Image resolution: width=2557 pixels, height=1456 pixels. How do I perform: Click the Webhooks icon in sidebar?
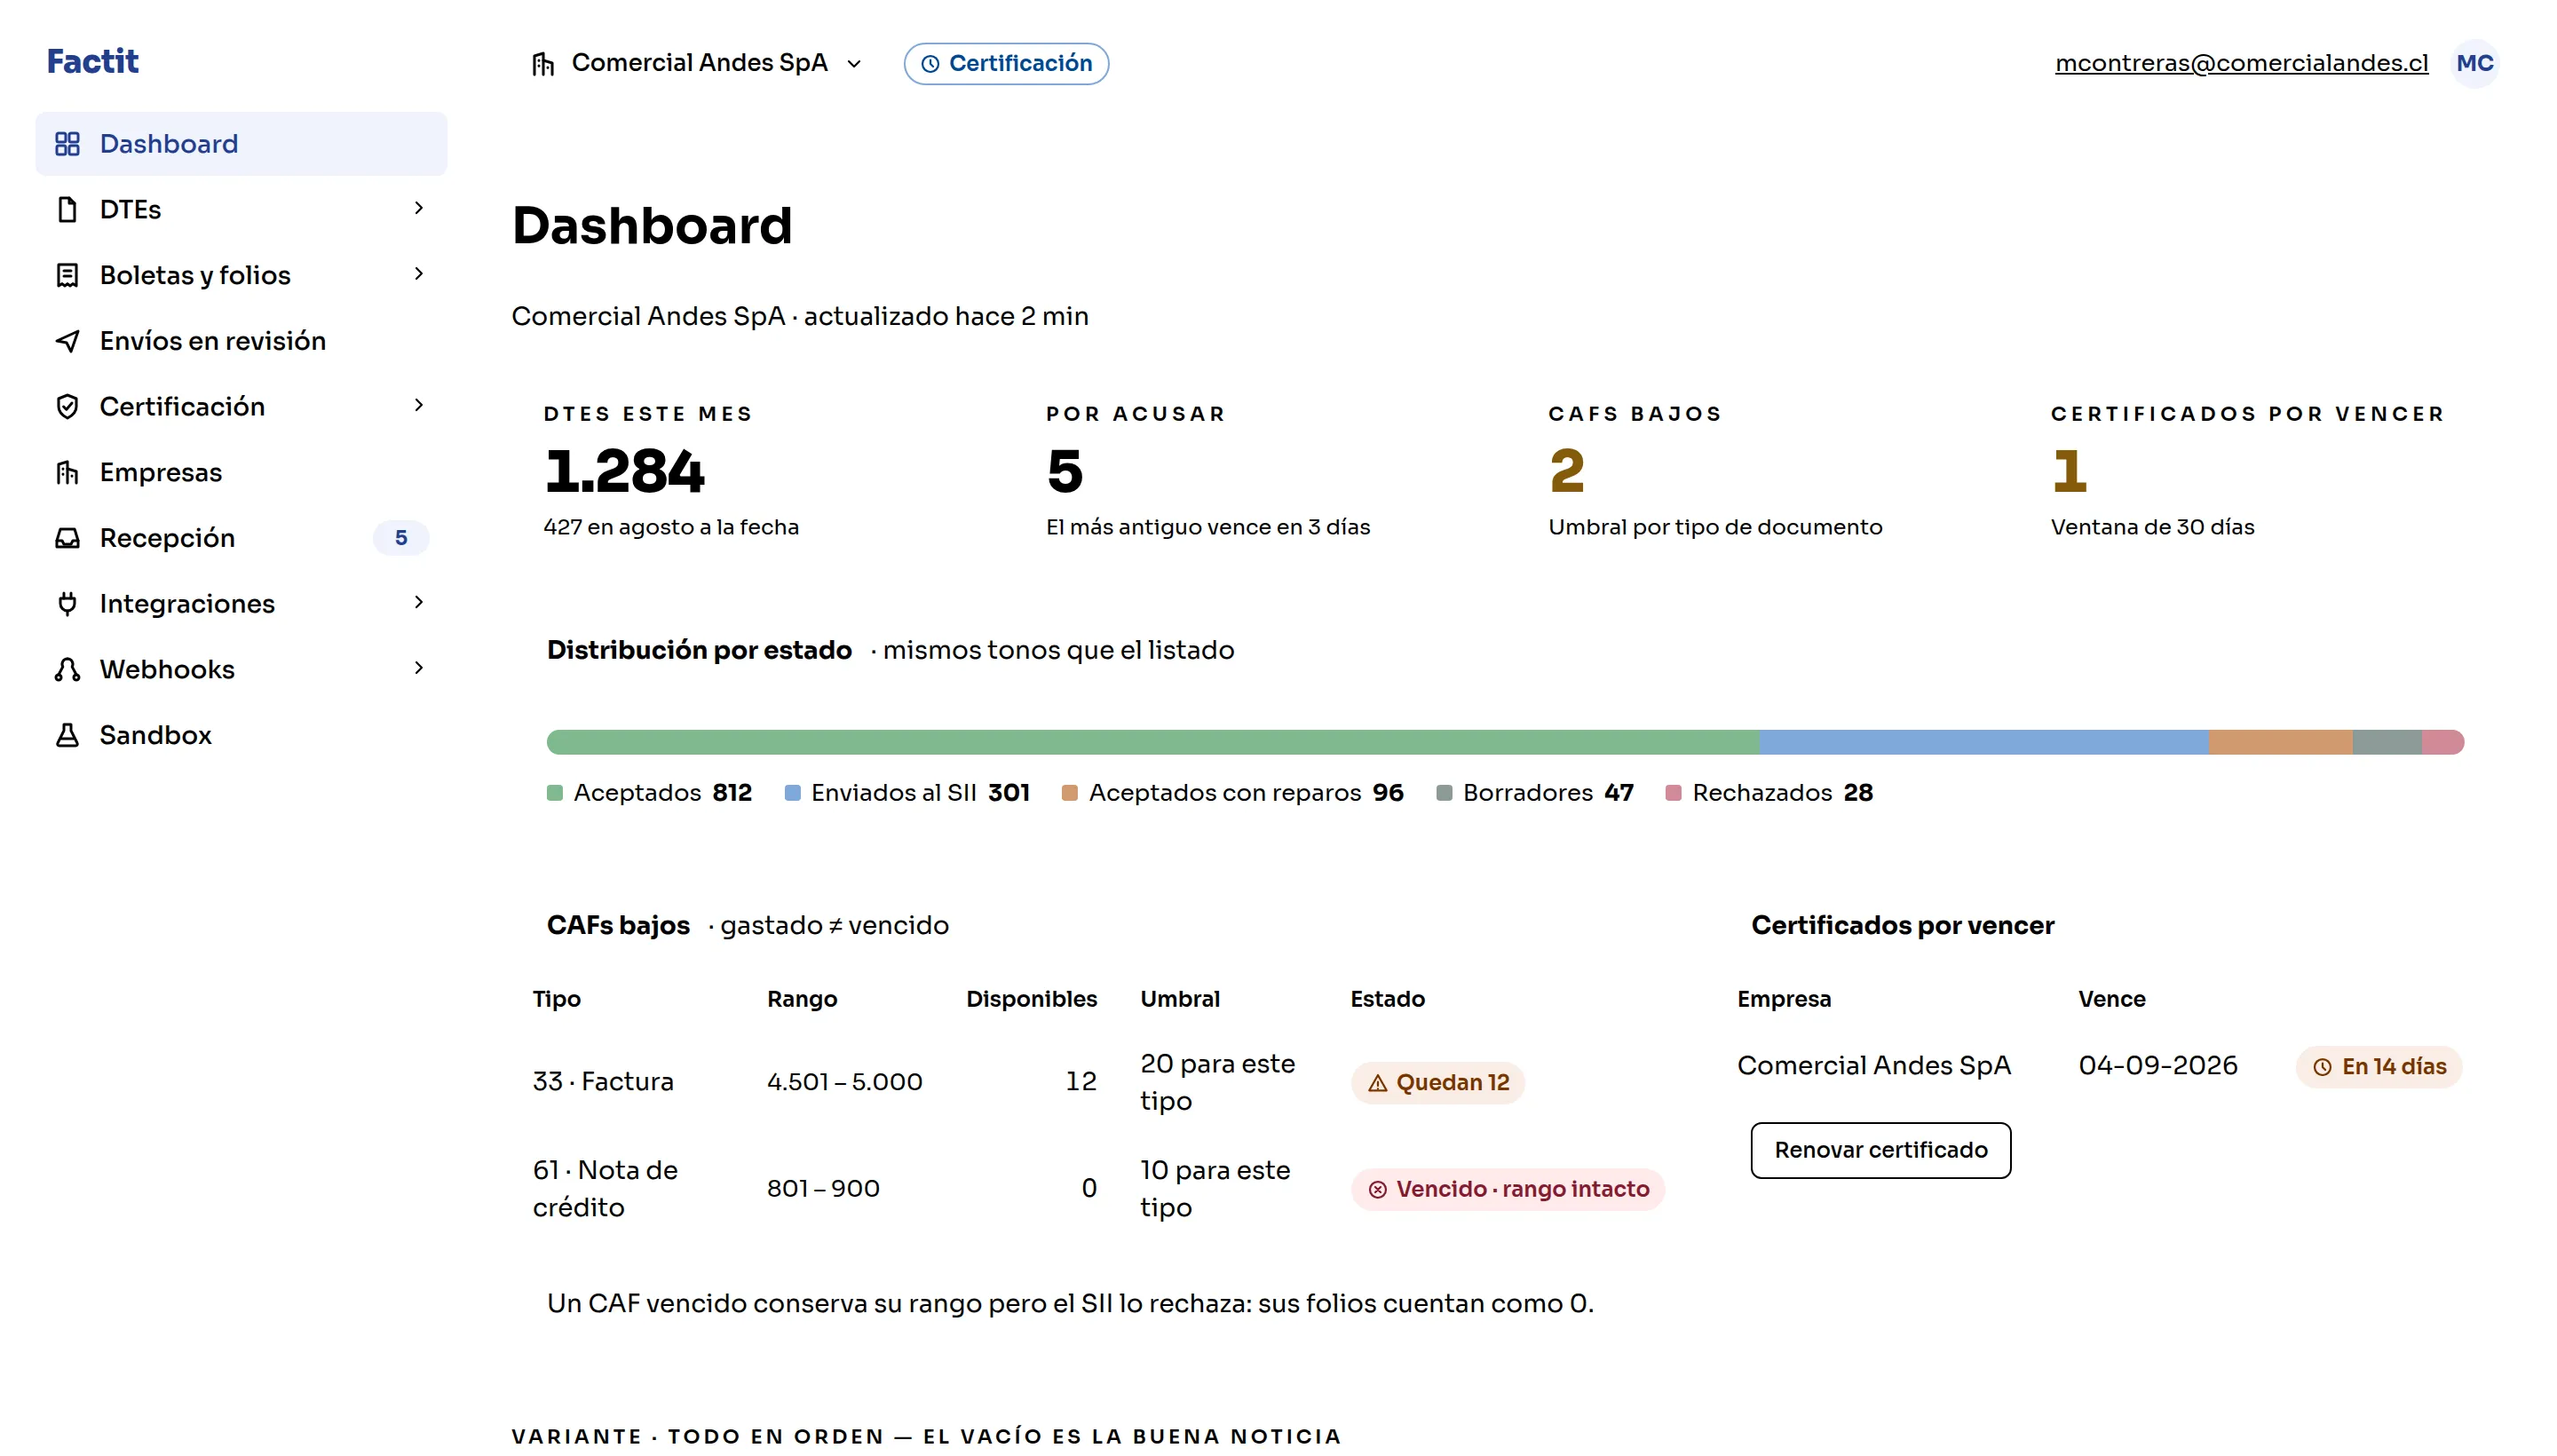point(67,669)
